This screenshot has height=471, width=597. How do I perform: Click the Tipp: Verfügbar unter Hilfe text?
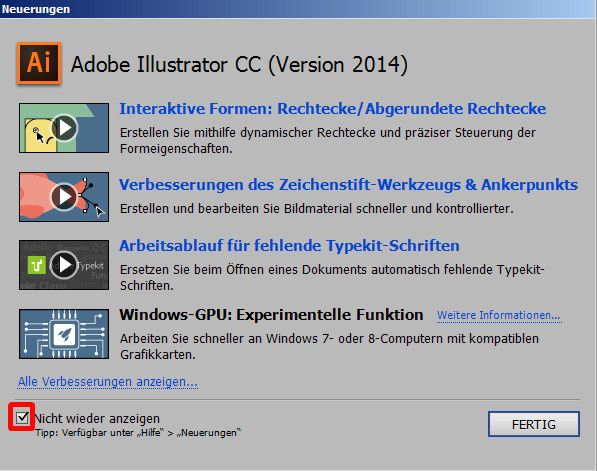(x=138, y=433)
